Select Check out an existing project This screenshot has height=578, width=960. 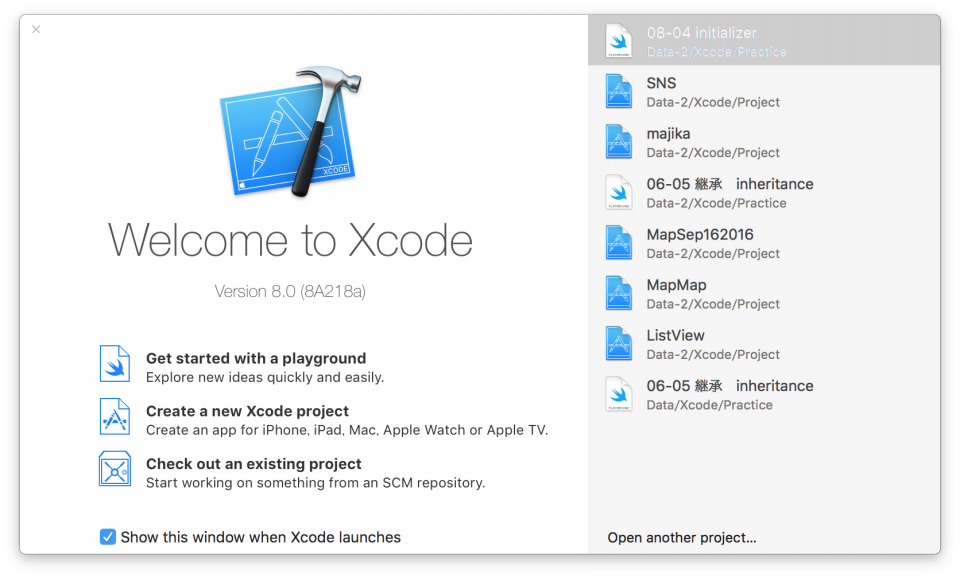(254, 464)
